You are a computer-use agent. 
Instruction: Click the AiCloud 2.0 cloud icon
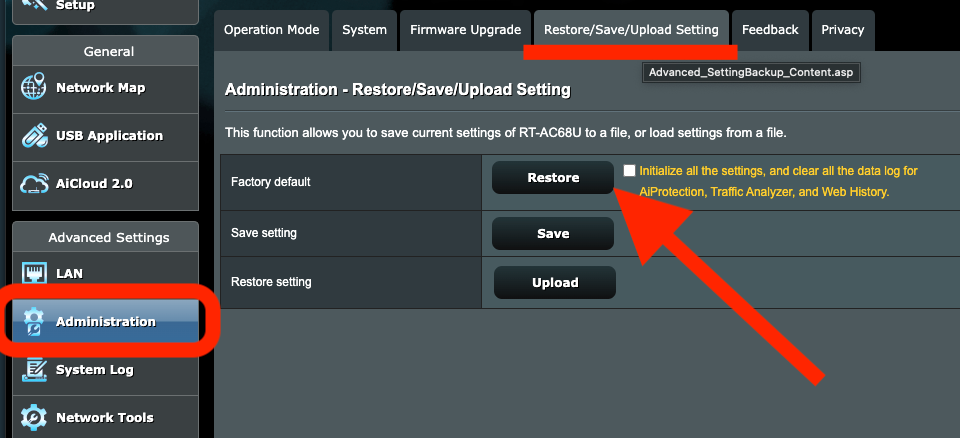tap(33, 184)
